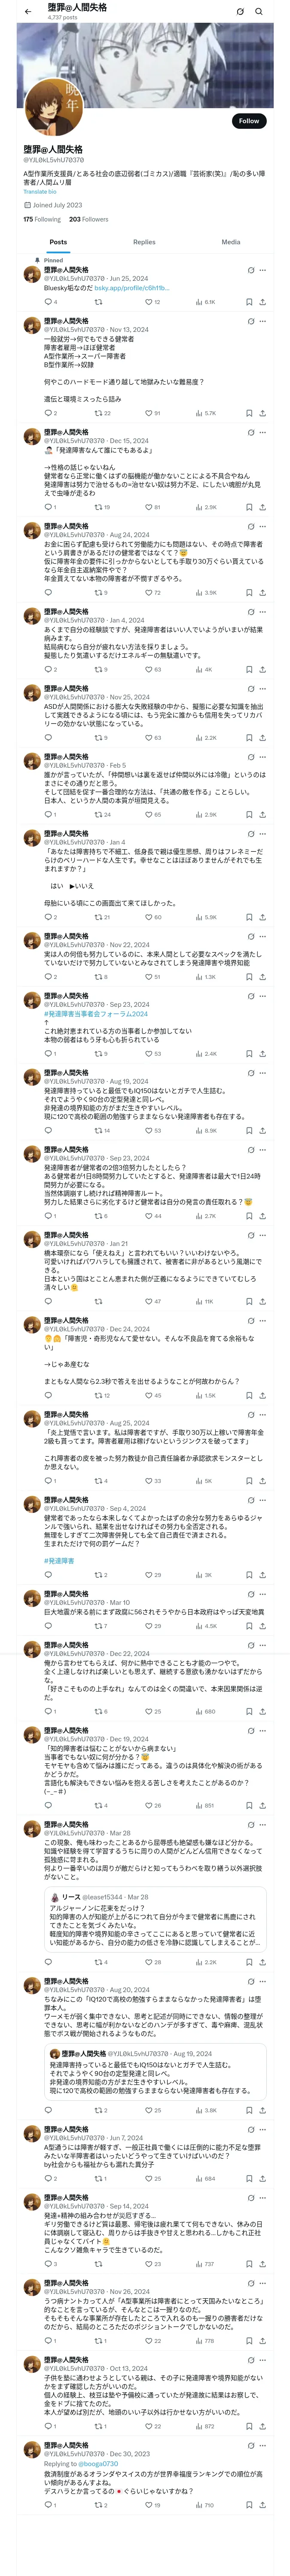Open more menu on Nov 13 post
Viewport: 290px width, 2576px height.
tap(263, 321)
